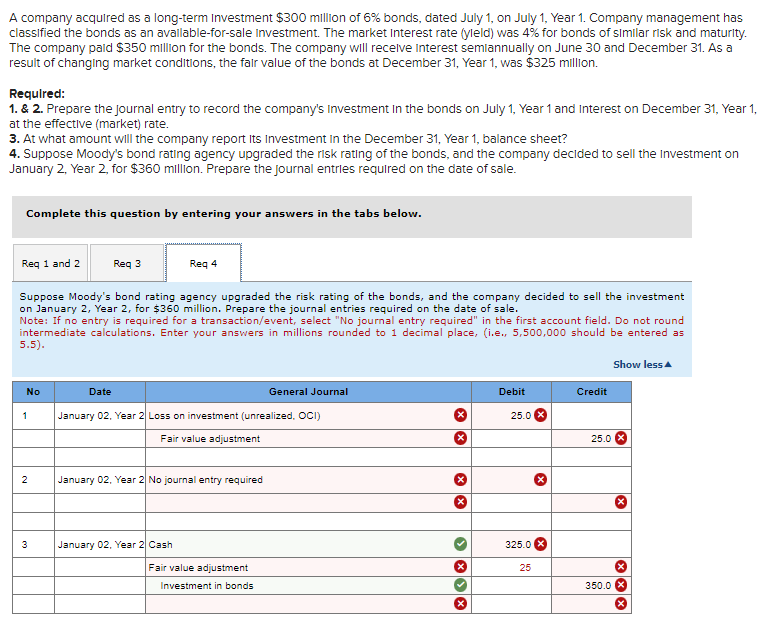Click the red X icon next to 350.0 credit
Viewport: 767px width, 618px height.
coord(621,584)
